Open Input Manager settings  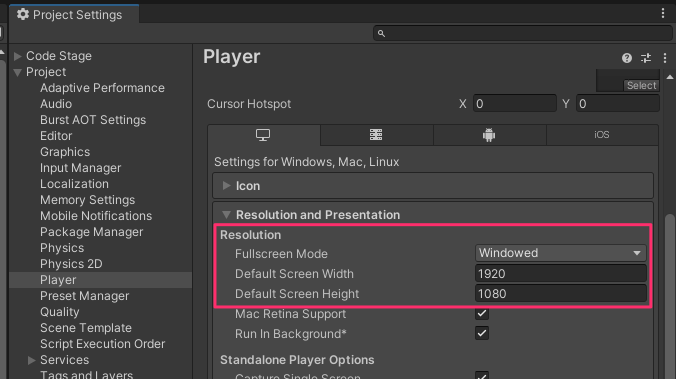(81, 168)
